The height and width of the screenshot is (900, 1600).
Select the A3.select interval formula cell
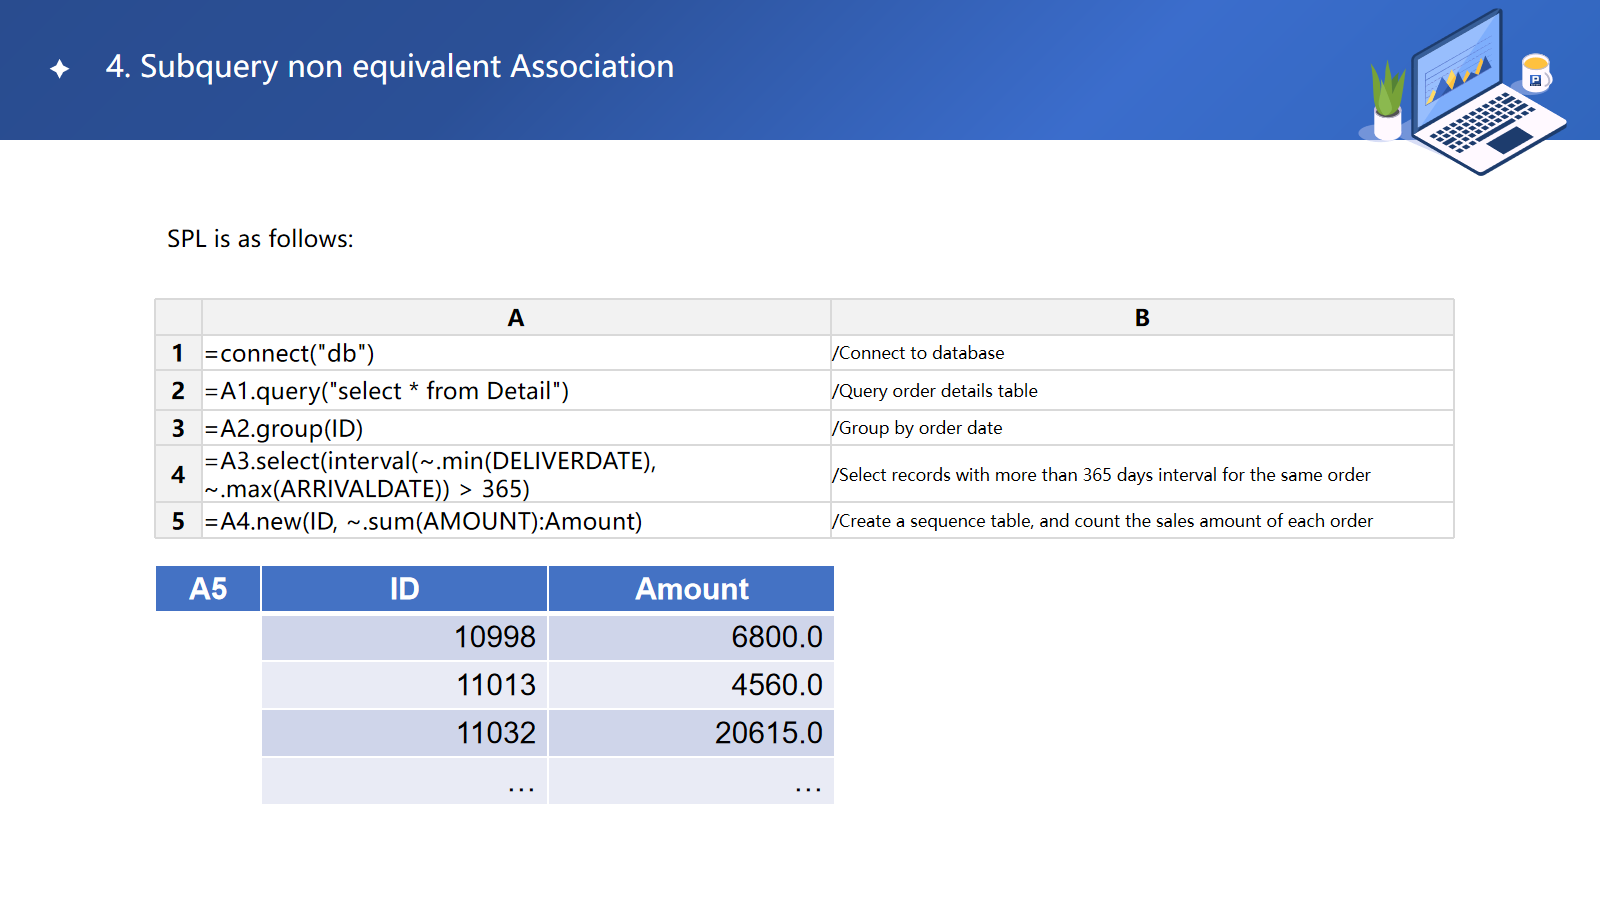pyautogui.click(x=515, y=474)
